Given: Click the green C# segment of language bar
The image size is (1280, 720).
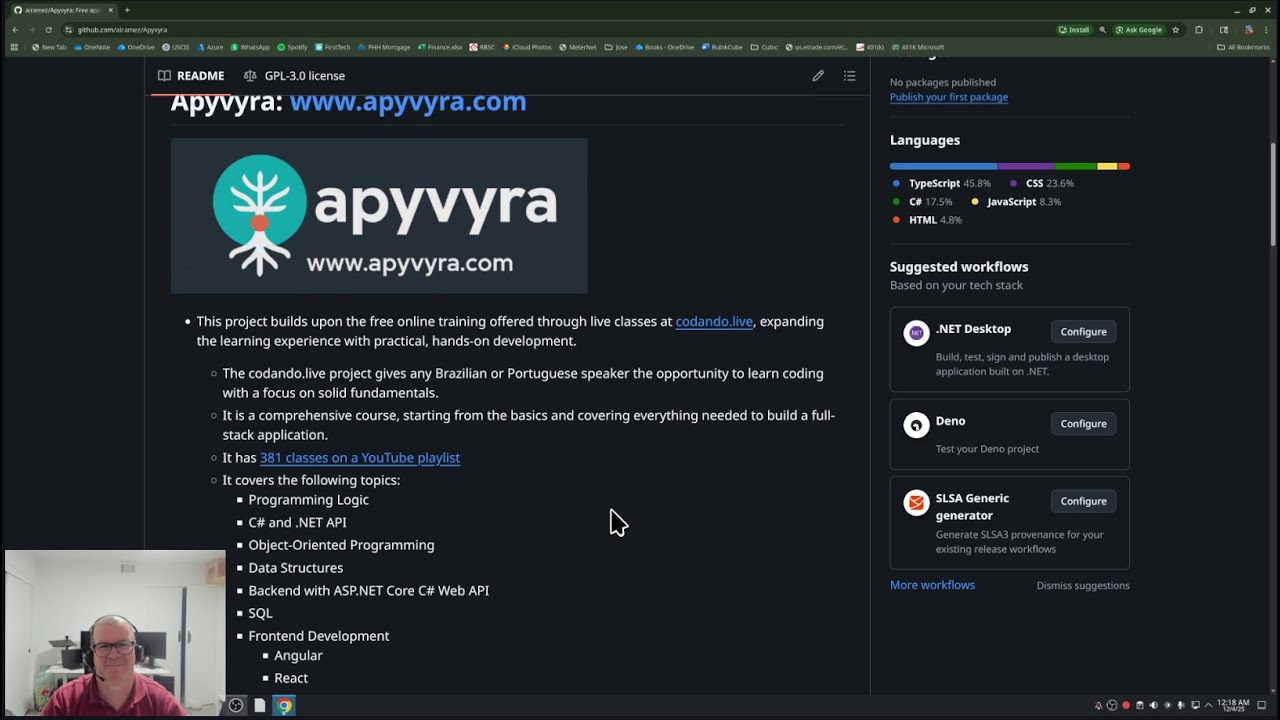Looking at the screenshot, I should click(x=1076, y=166).
